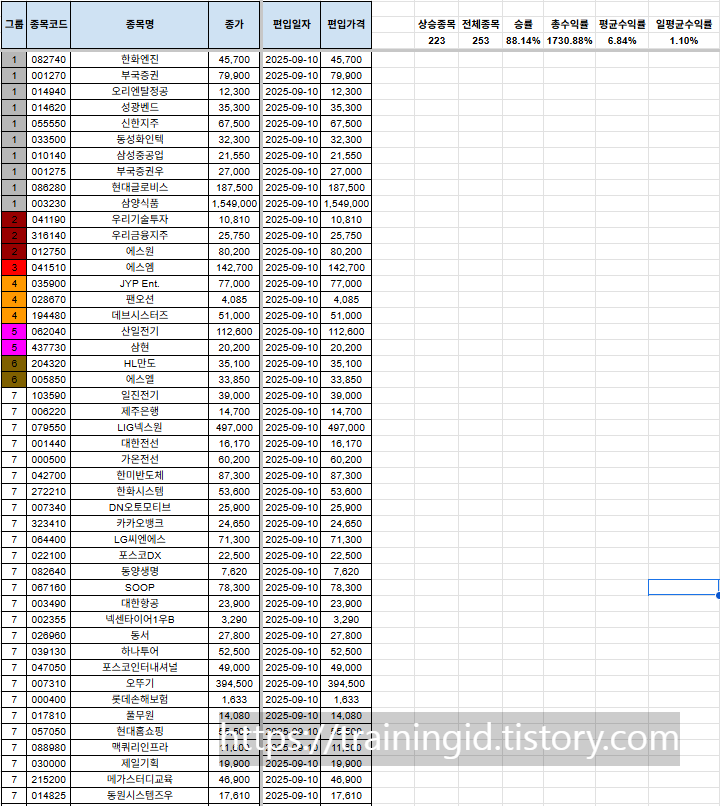
Task: Click the stock name JYP Ent.
Action: click(139, 283)
